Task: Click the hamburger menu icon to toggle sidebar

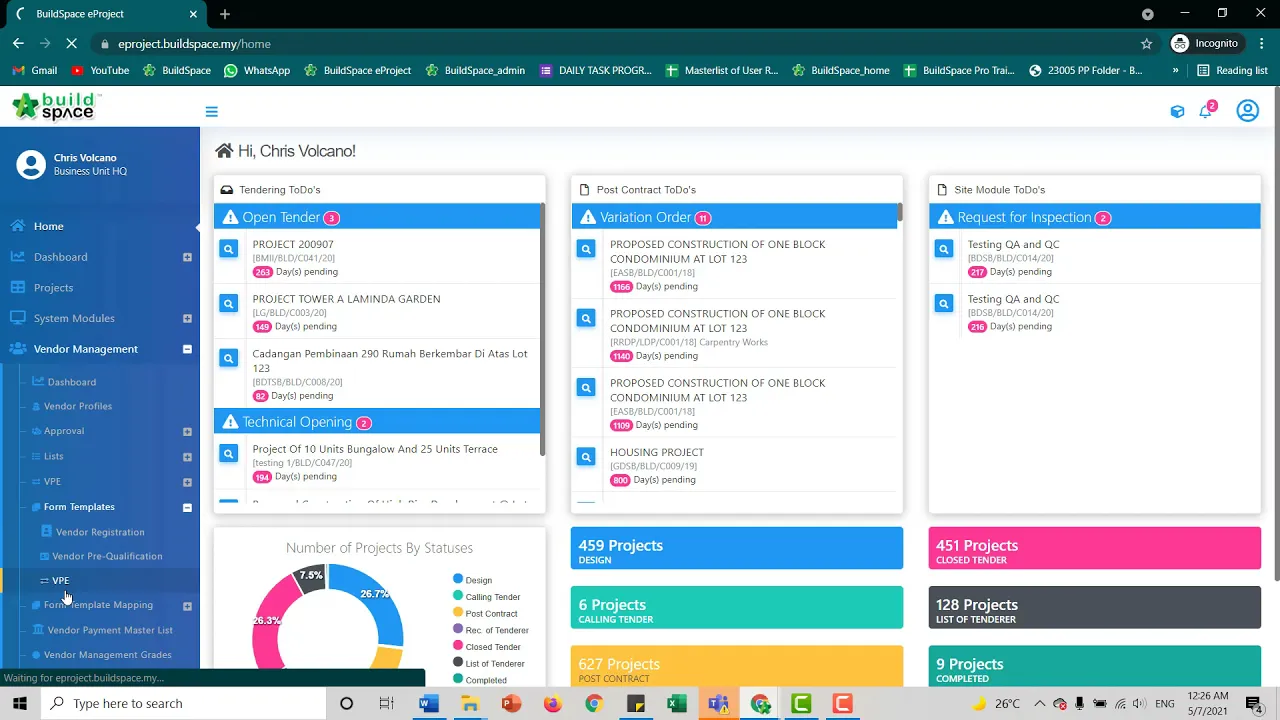Action: tap(211, 112)
